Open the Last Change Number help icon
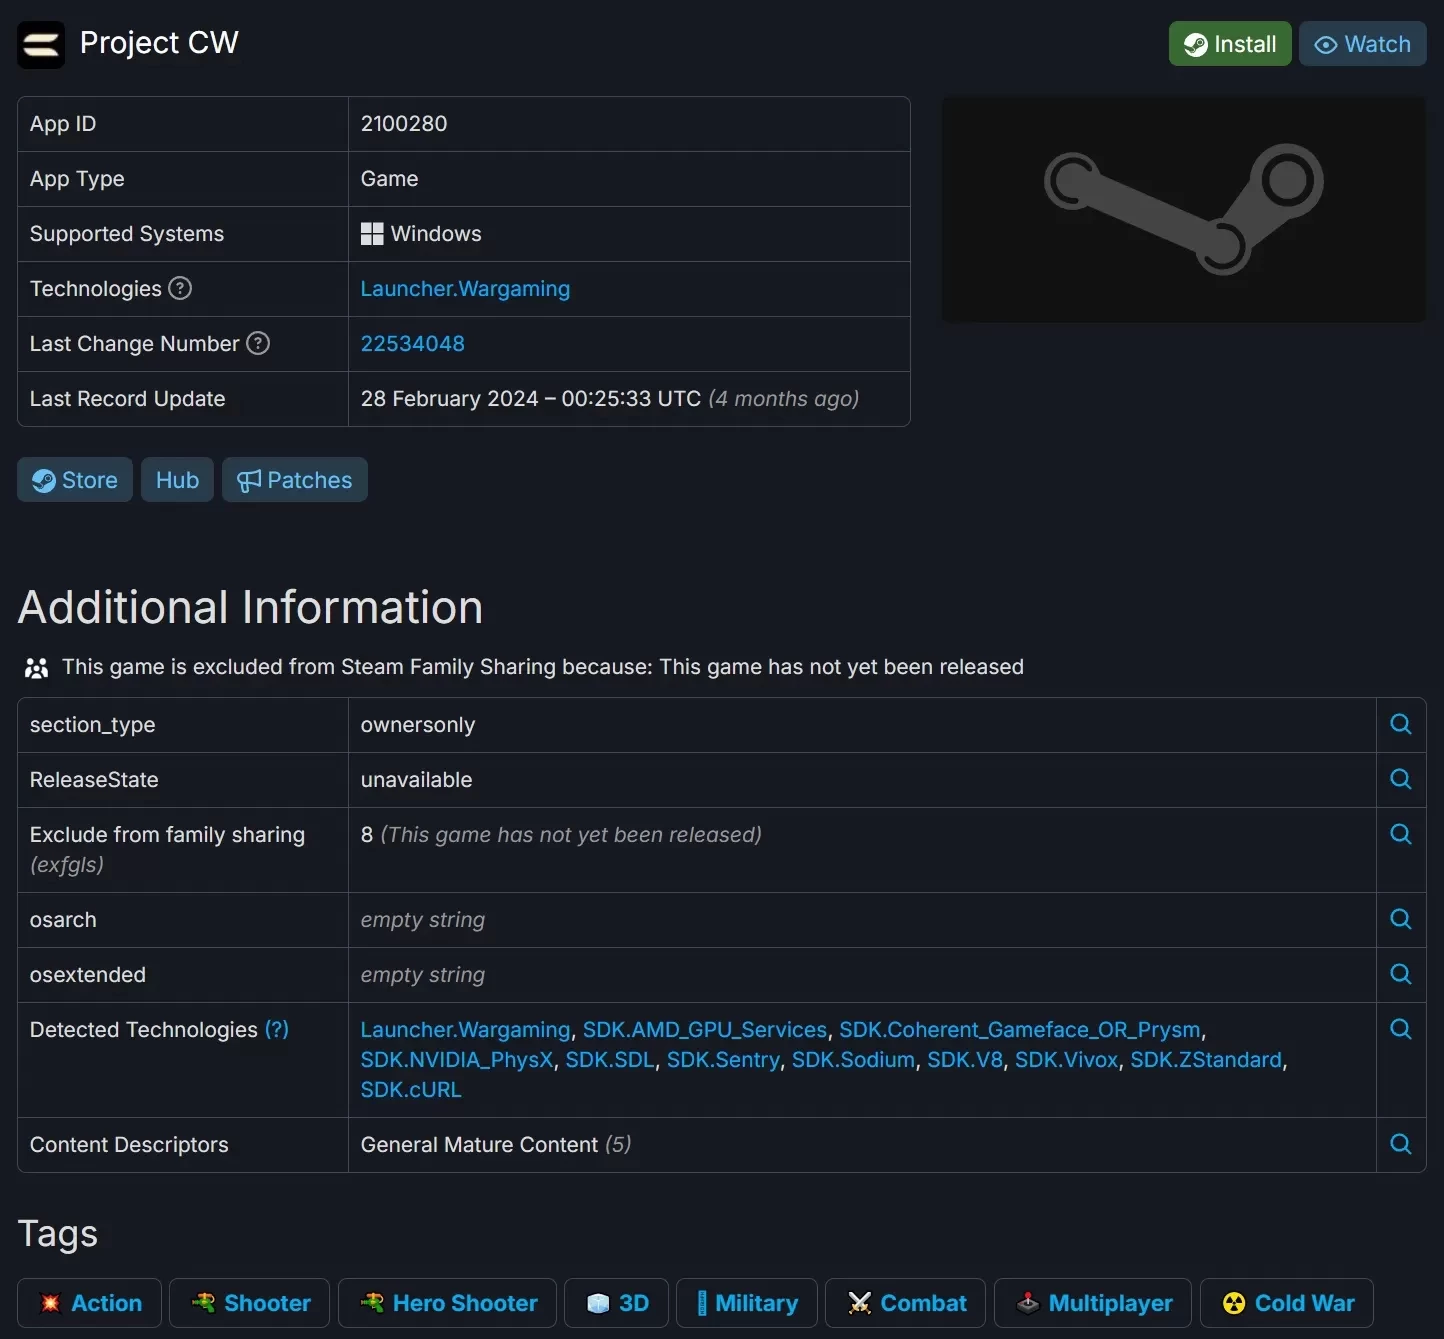1444x1339 pixels. (x=258, y=343)
